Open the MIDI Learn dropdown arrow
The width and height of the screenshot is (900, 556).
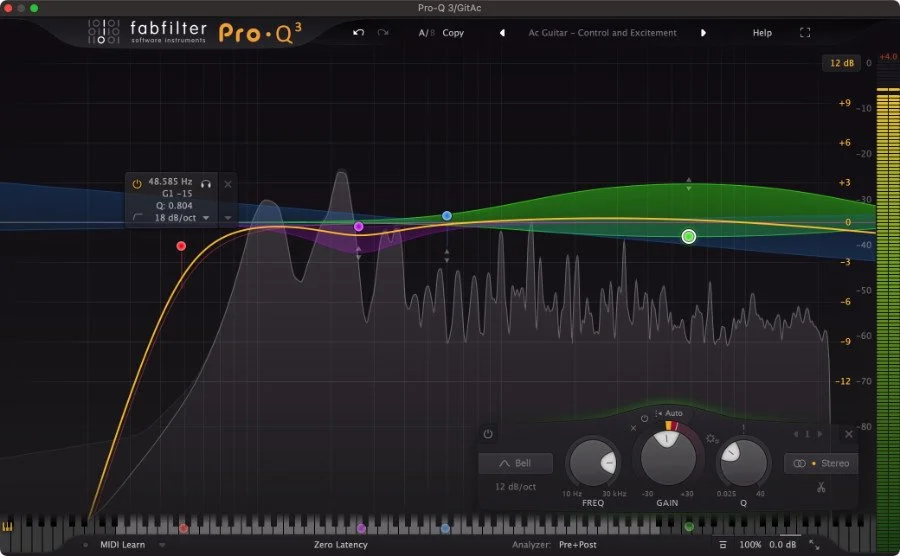pyautogui.click(x=162, y=545)
